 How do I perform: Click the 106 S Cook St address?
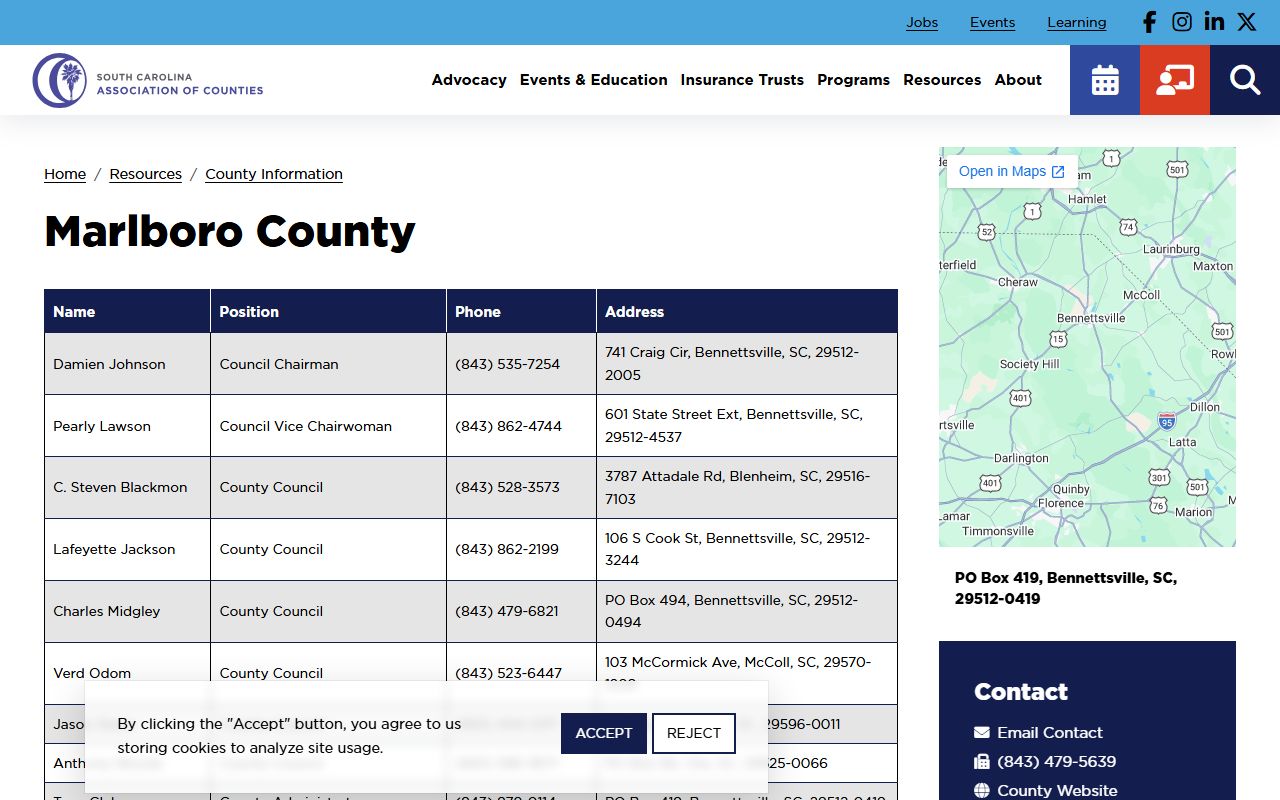pos(747,549)
